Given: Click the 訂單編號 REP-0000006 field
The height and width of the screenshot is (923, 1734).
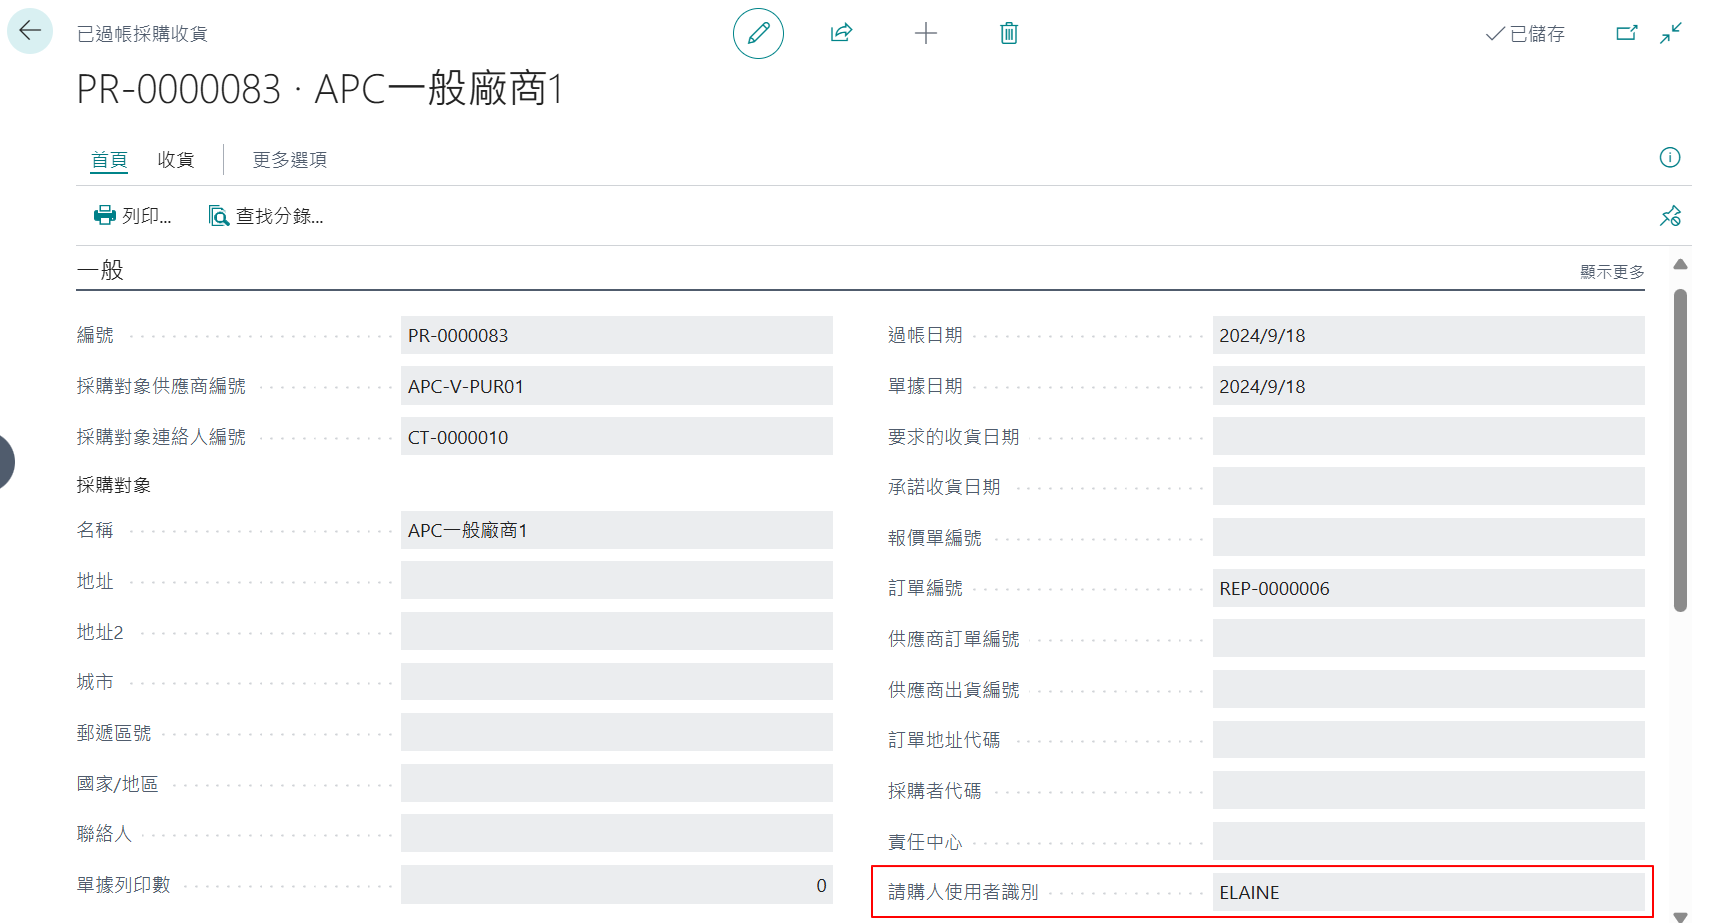Looking at the screenshot, I should tap(1428, 588).
